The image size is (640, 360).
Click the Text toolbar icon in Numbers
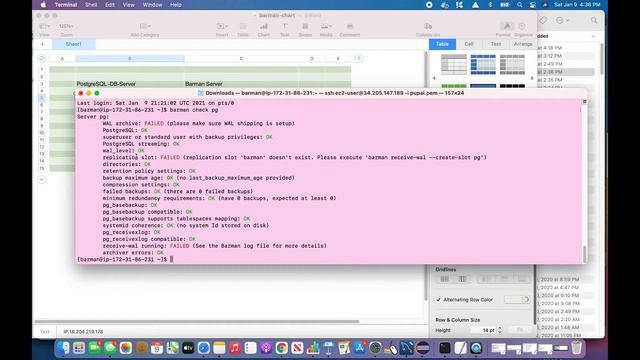coord(284,29)
